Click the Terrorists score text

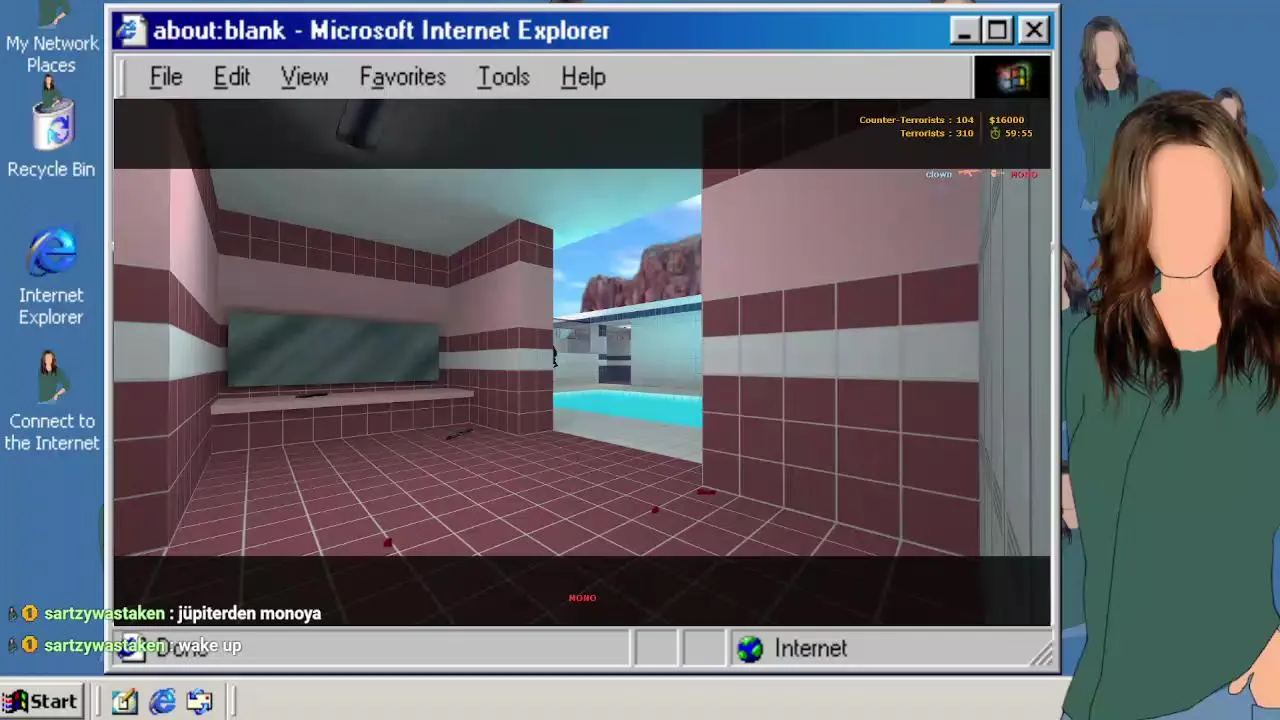(937, 133)
